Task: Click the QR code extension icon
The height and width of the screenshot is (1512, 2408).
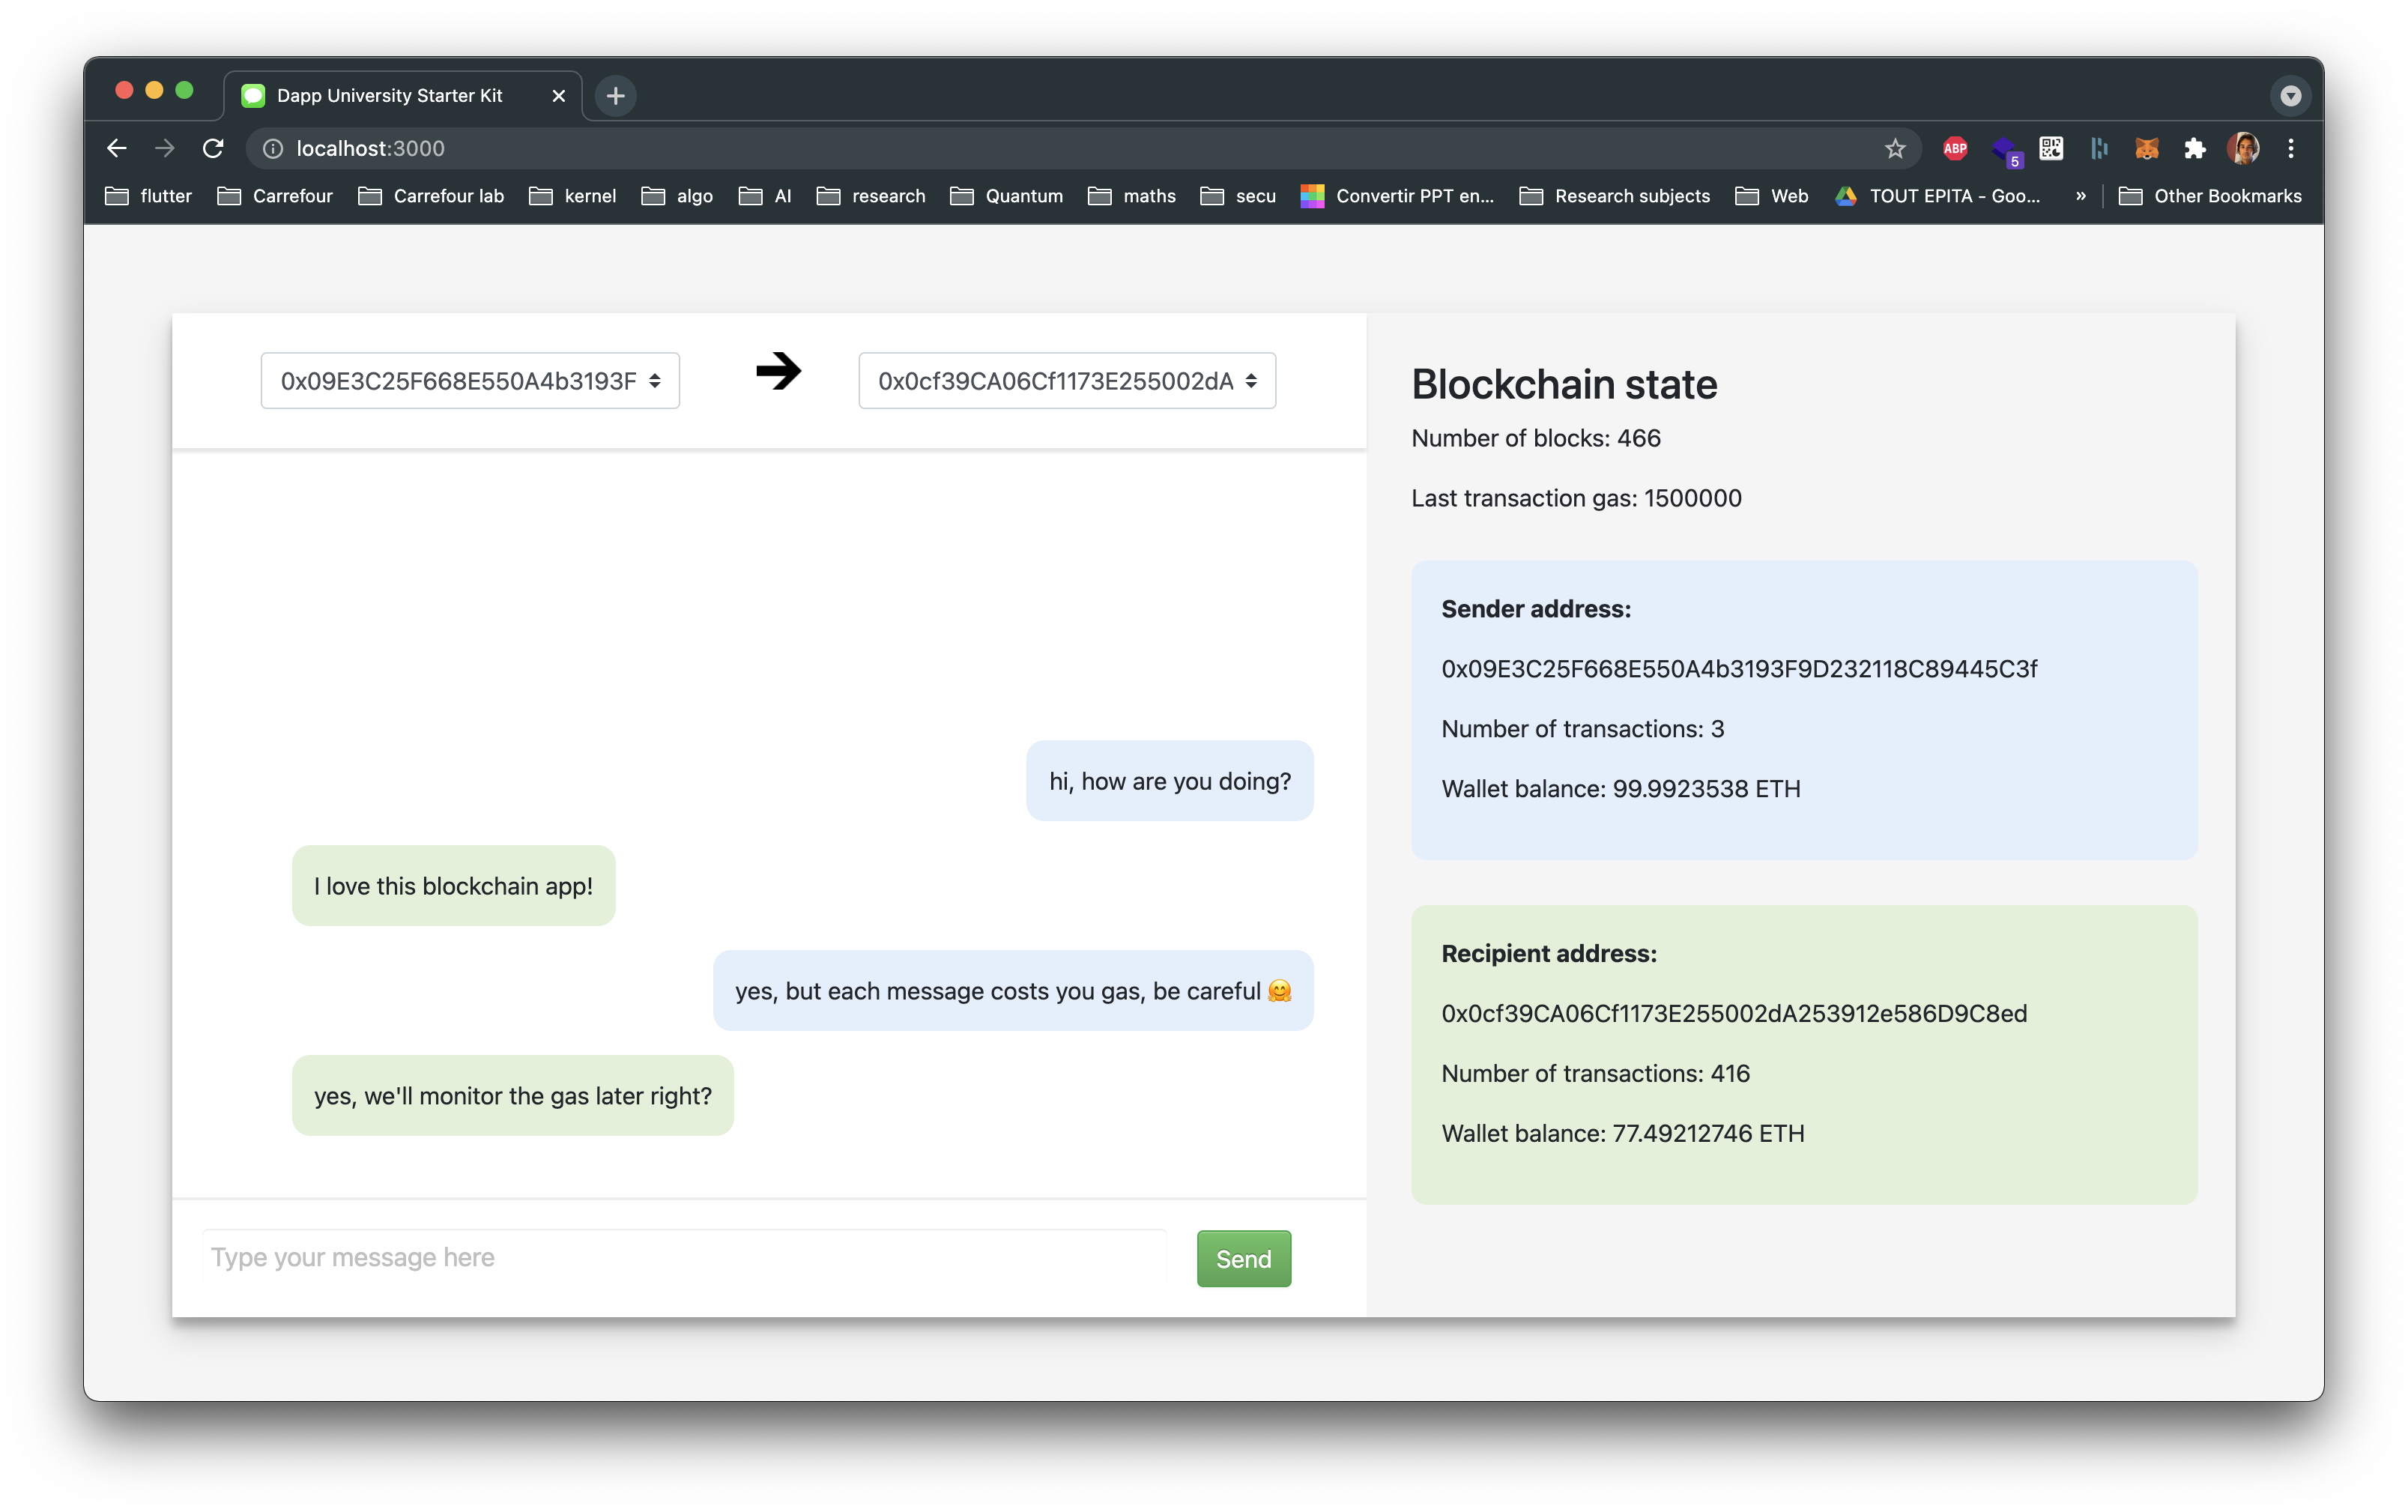Action: pyautogui.click(x=2050, y=149)
